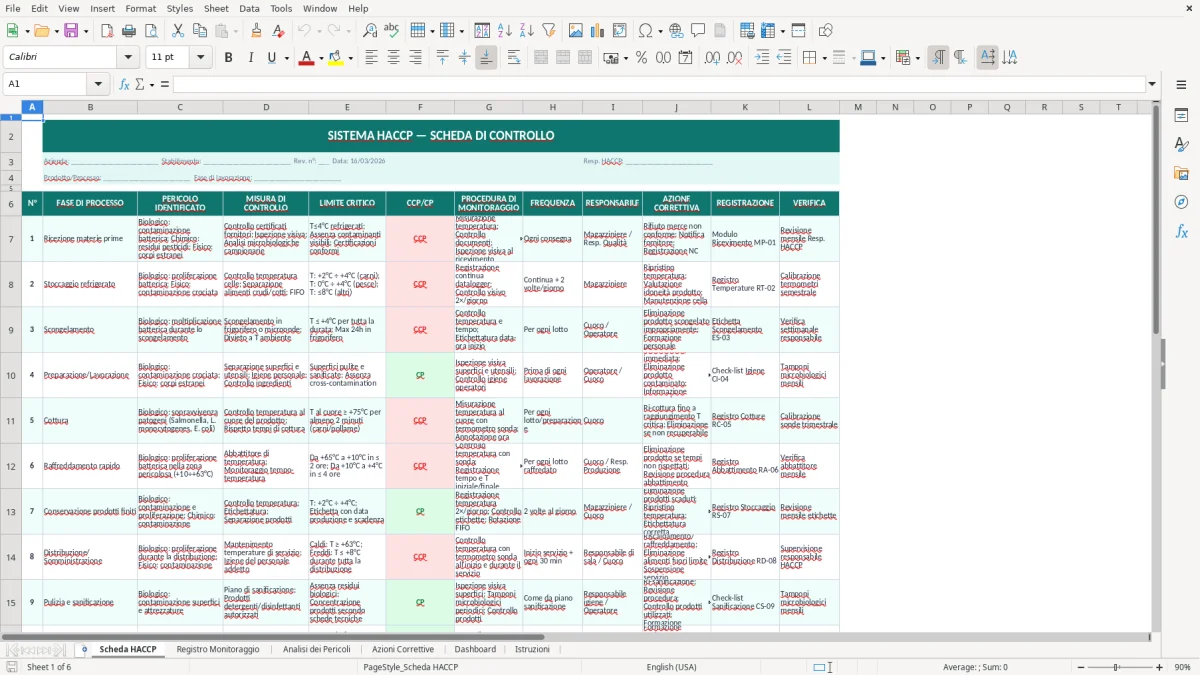Copy selection using the Copy icon
This screenshot has height=675, width=1200.
tap(199, 31)
